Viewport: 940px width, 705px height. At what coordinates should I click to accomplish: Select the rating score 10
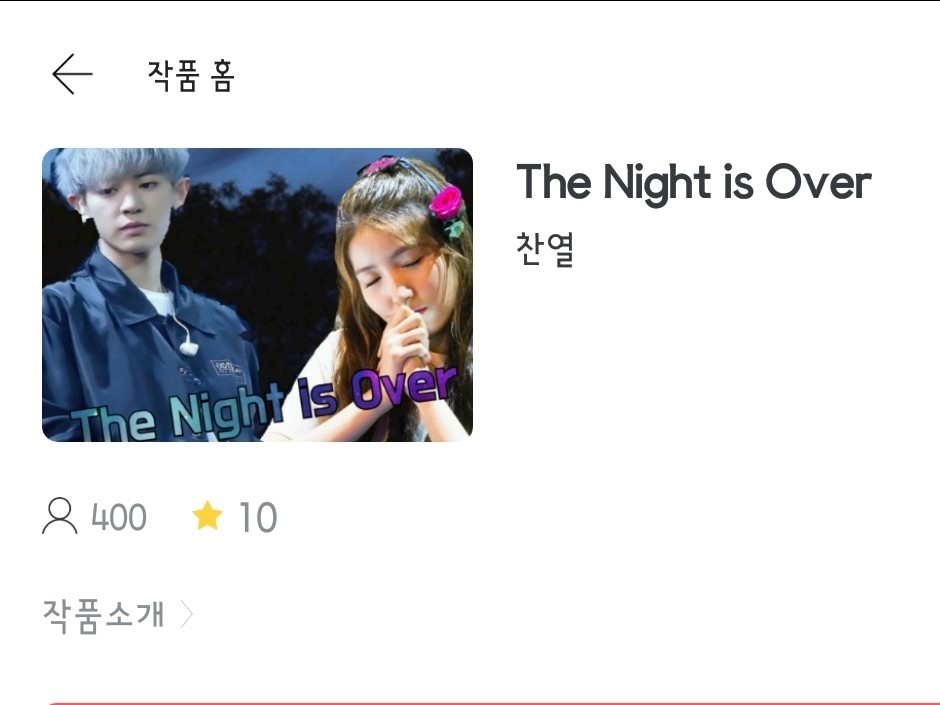(258, 517)
